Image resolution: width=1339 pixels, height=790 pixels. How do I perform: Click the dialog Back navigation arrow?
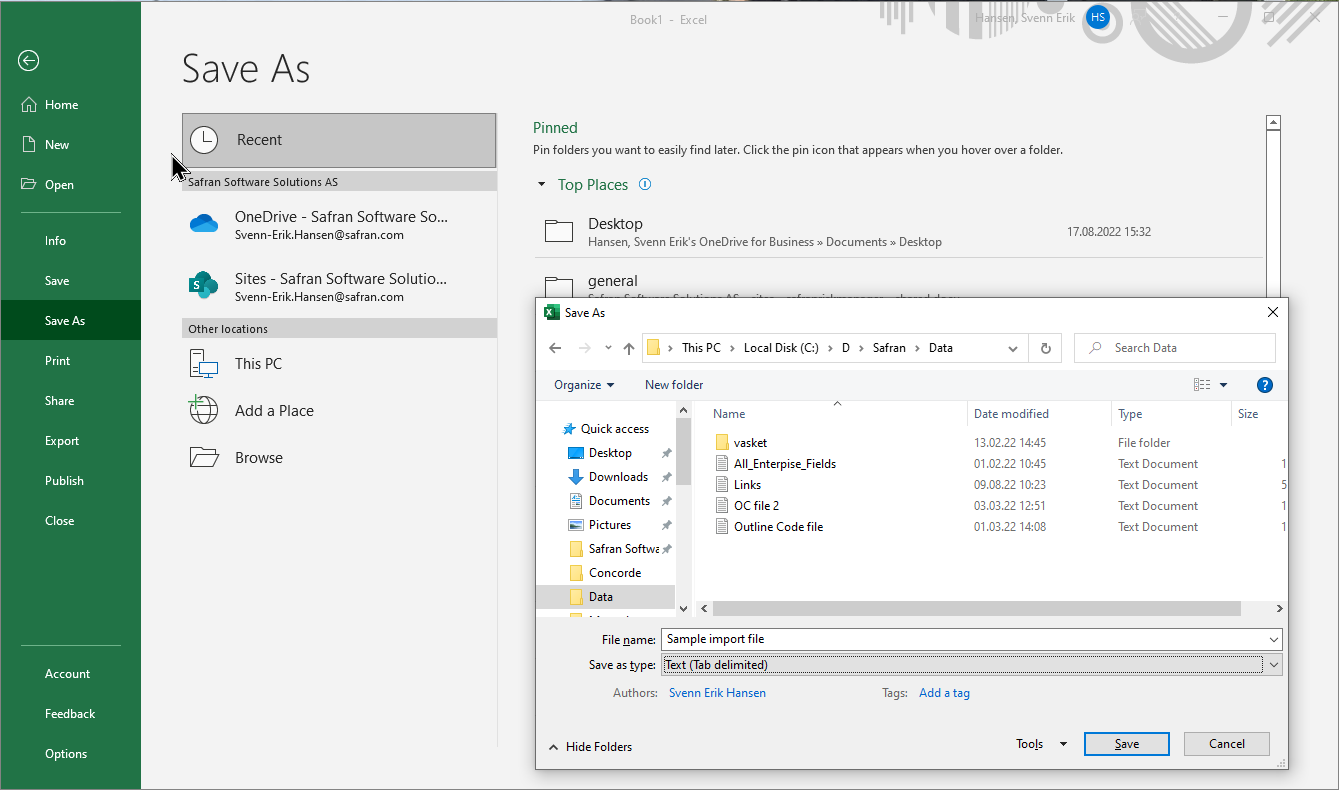pos(556,348)
